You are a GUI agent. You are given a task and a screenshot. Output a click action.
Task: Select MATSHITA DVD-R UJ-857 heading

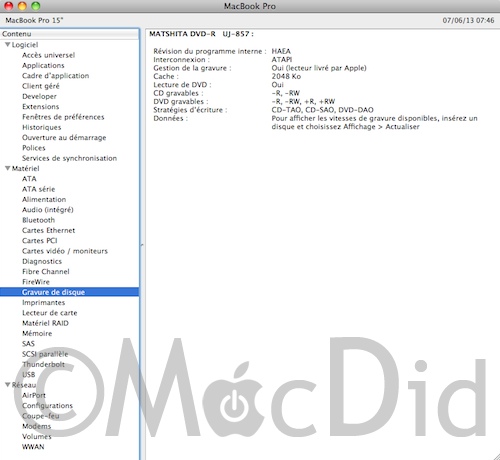pos(201,34)
